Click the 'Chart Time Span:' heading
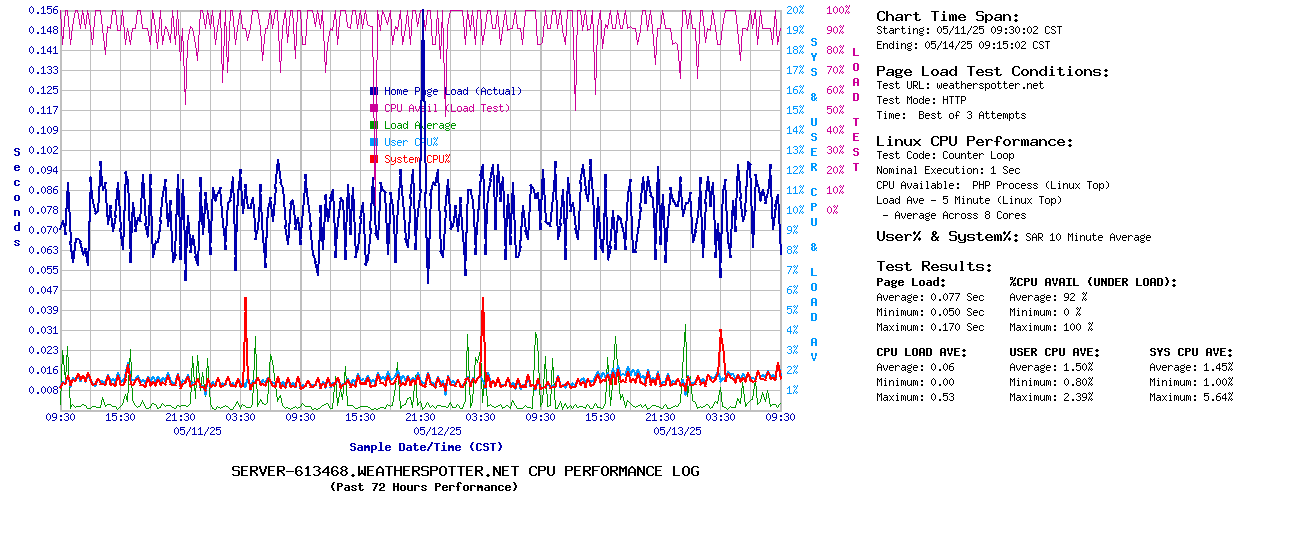Image resolution: width=1300 pixels, height=550 pixels. [x=947, y=16]
